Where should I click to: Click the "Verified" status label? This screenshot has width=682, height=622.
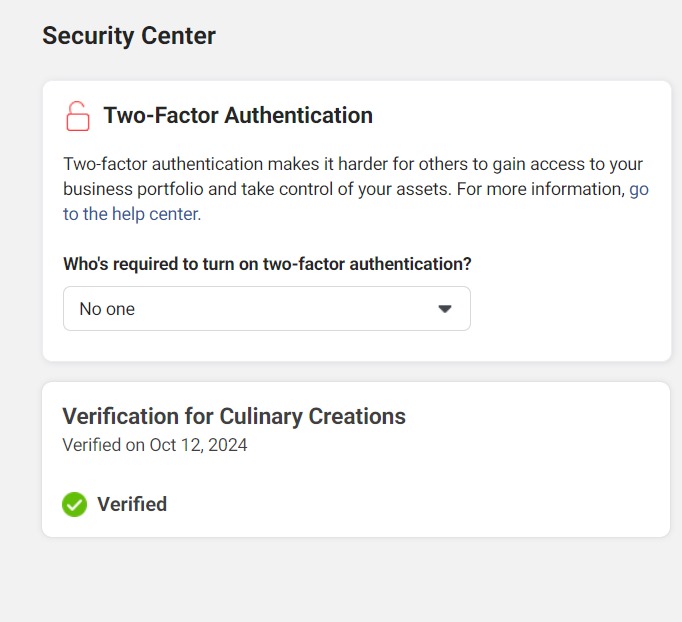click(x=132, y=504)
